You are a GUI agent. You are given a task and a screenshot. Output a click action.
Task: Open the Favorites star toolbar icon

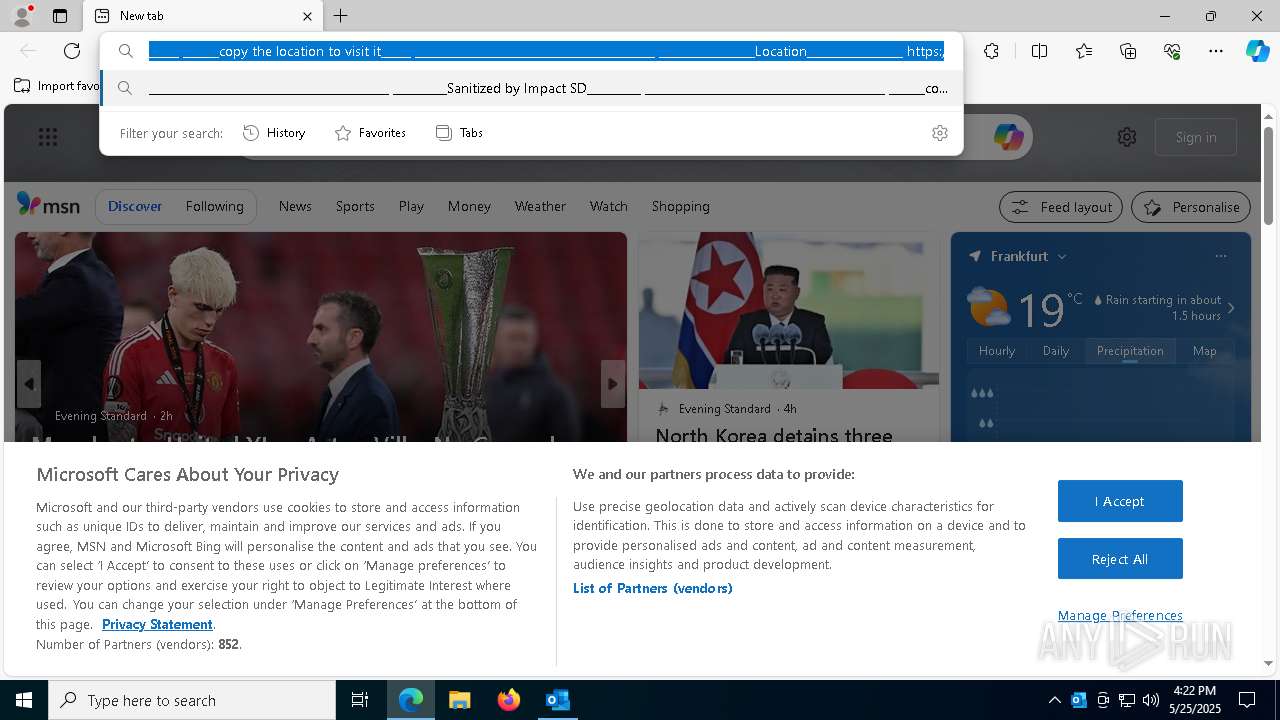[1084, 51]
